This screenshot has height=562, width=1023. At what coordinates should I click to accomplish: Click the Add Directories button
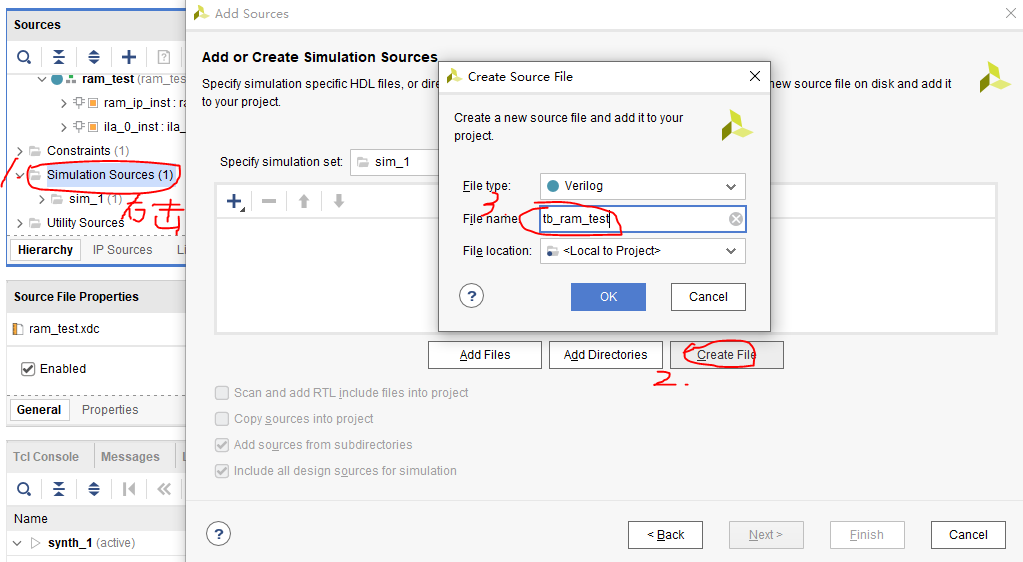pos(605,355)
